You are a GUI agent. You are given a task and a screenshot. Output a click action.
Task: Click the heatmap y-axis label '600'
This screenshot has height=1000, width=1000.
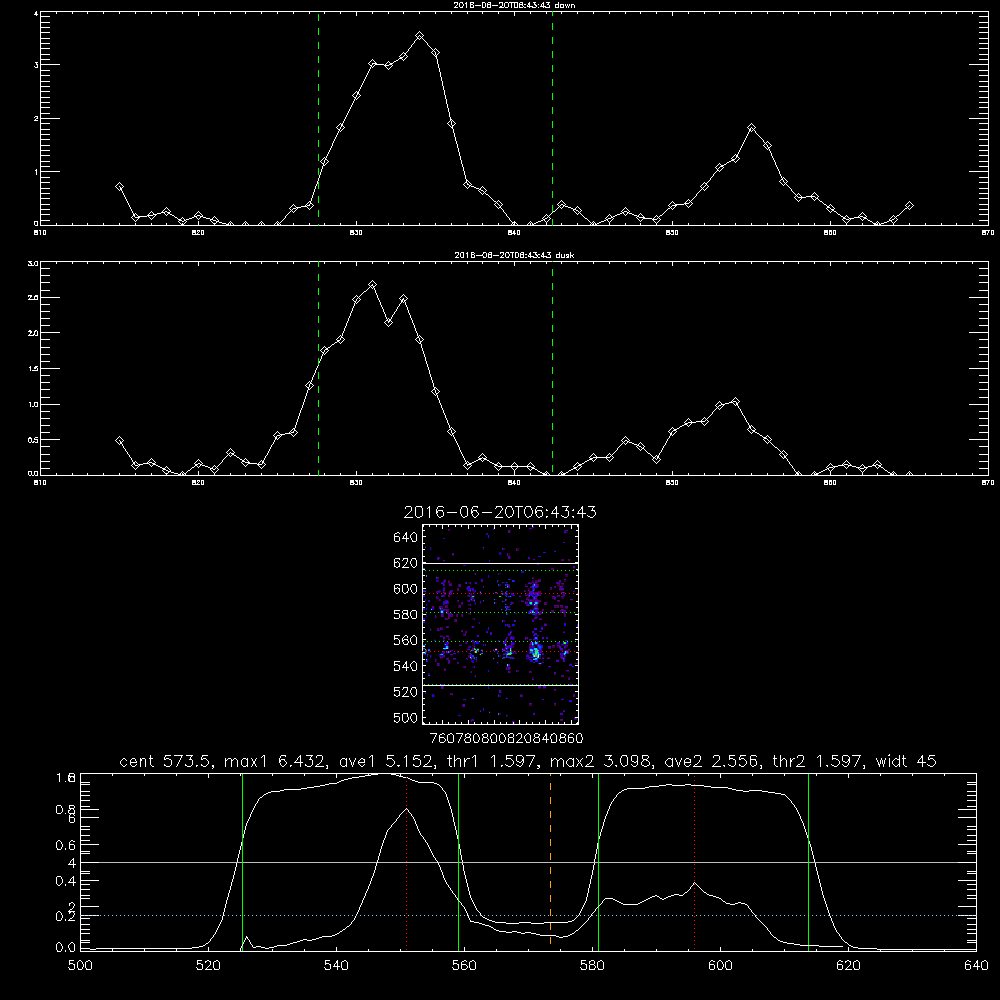(x=405, y=589)
